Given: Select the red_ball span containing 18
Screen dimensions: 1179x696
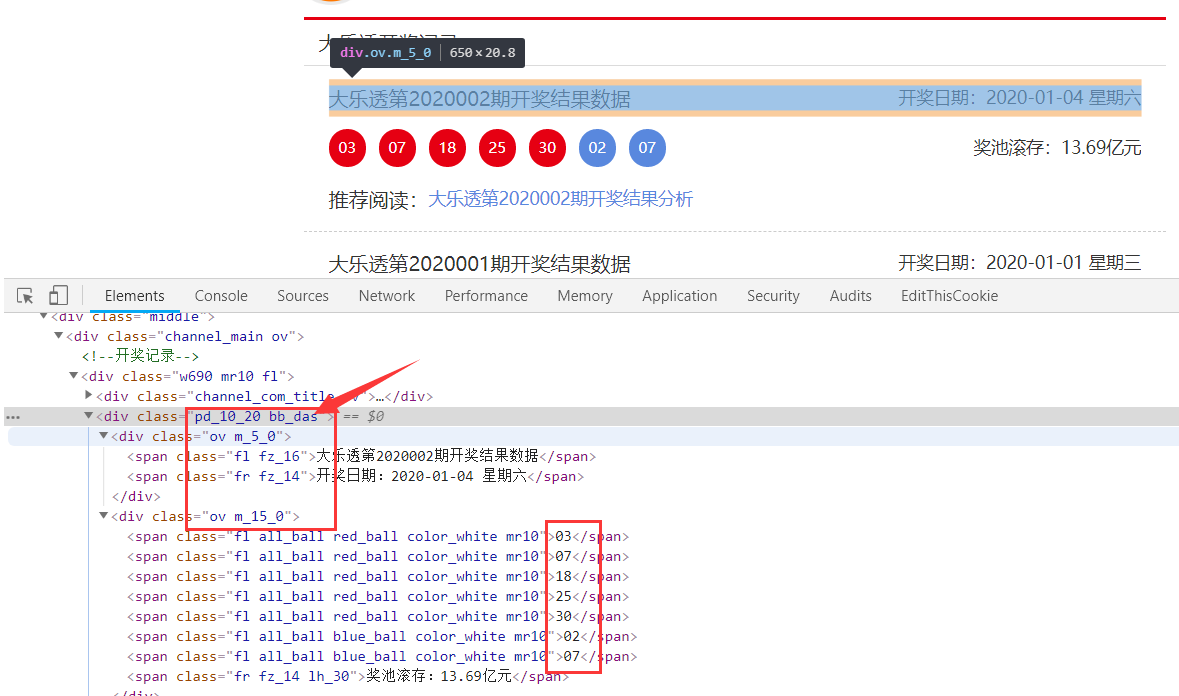Looking at the screenshot, I should [x=377, y=576].
